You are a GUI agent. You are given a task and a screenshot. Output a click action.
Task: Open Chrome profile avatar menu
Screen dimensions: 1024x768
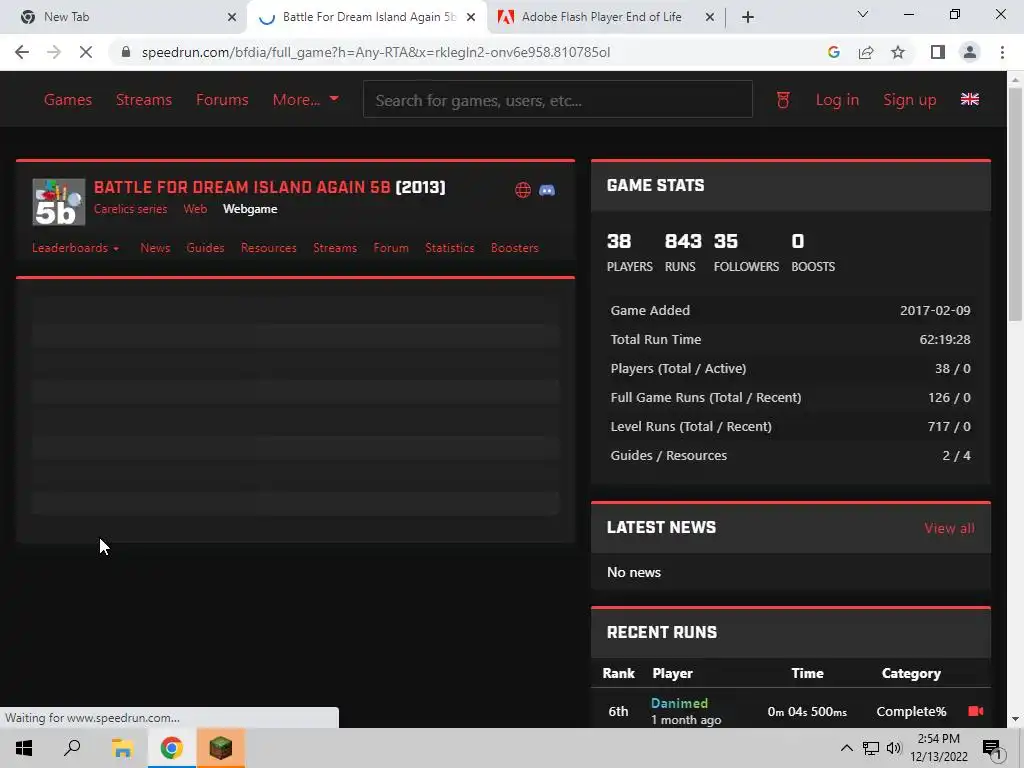click(970, 52)
